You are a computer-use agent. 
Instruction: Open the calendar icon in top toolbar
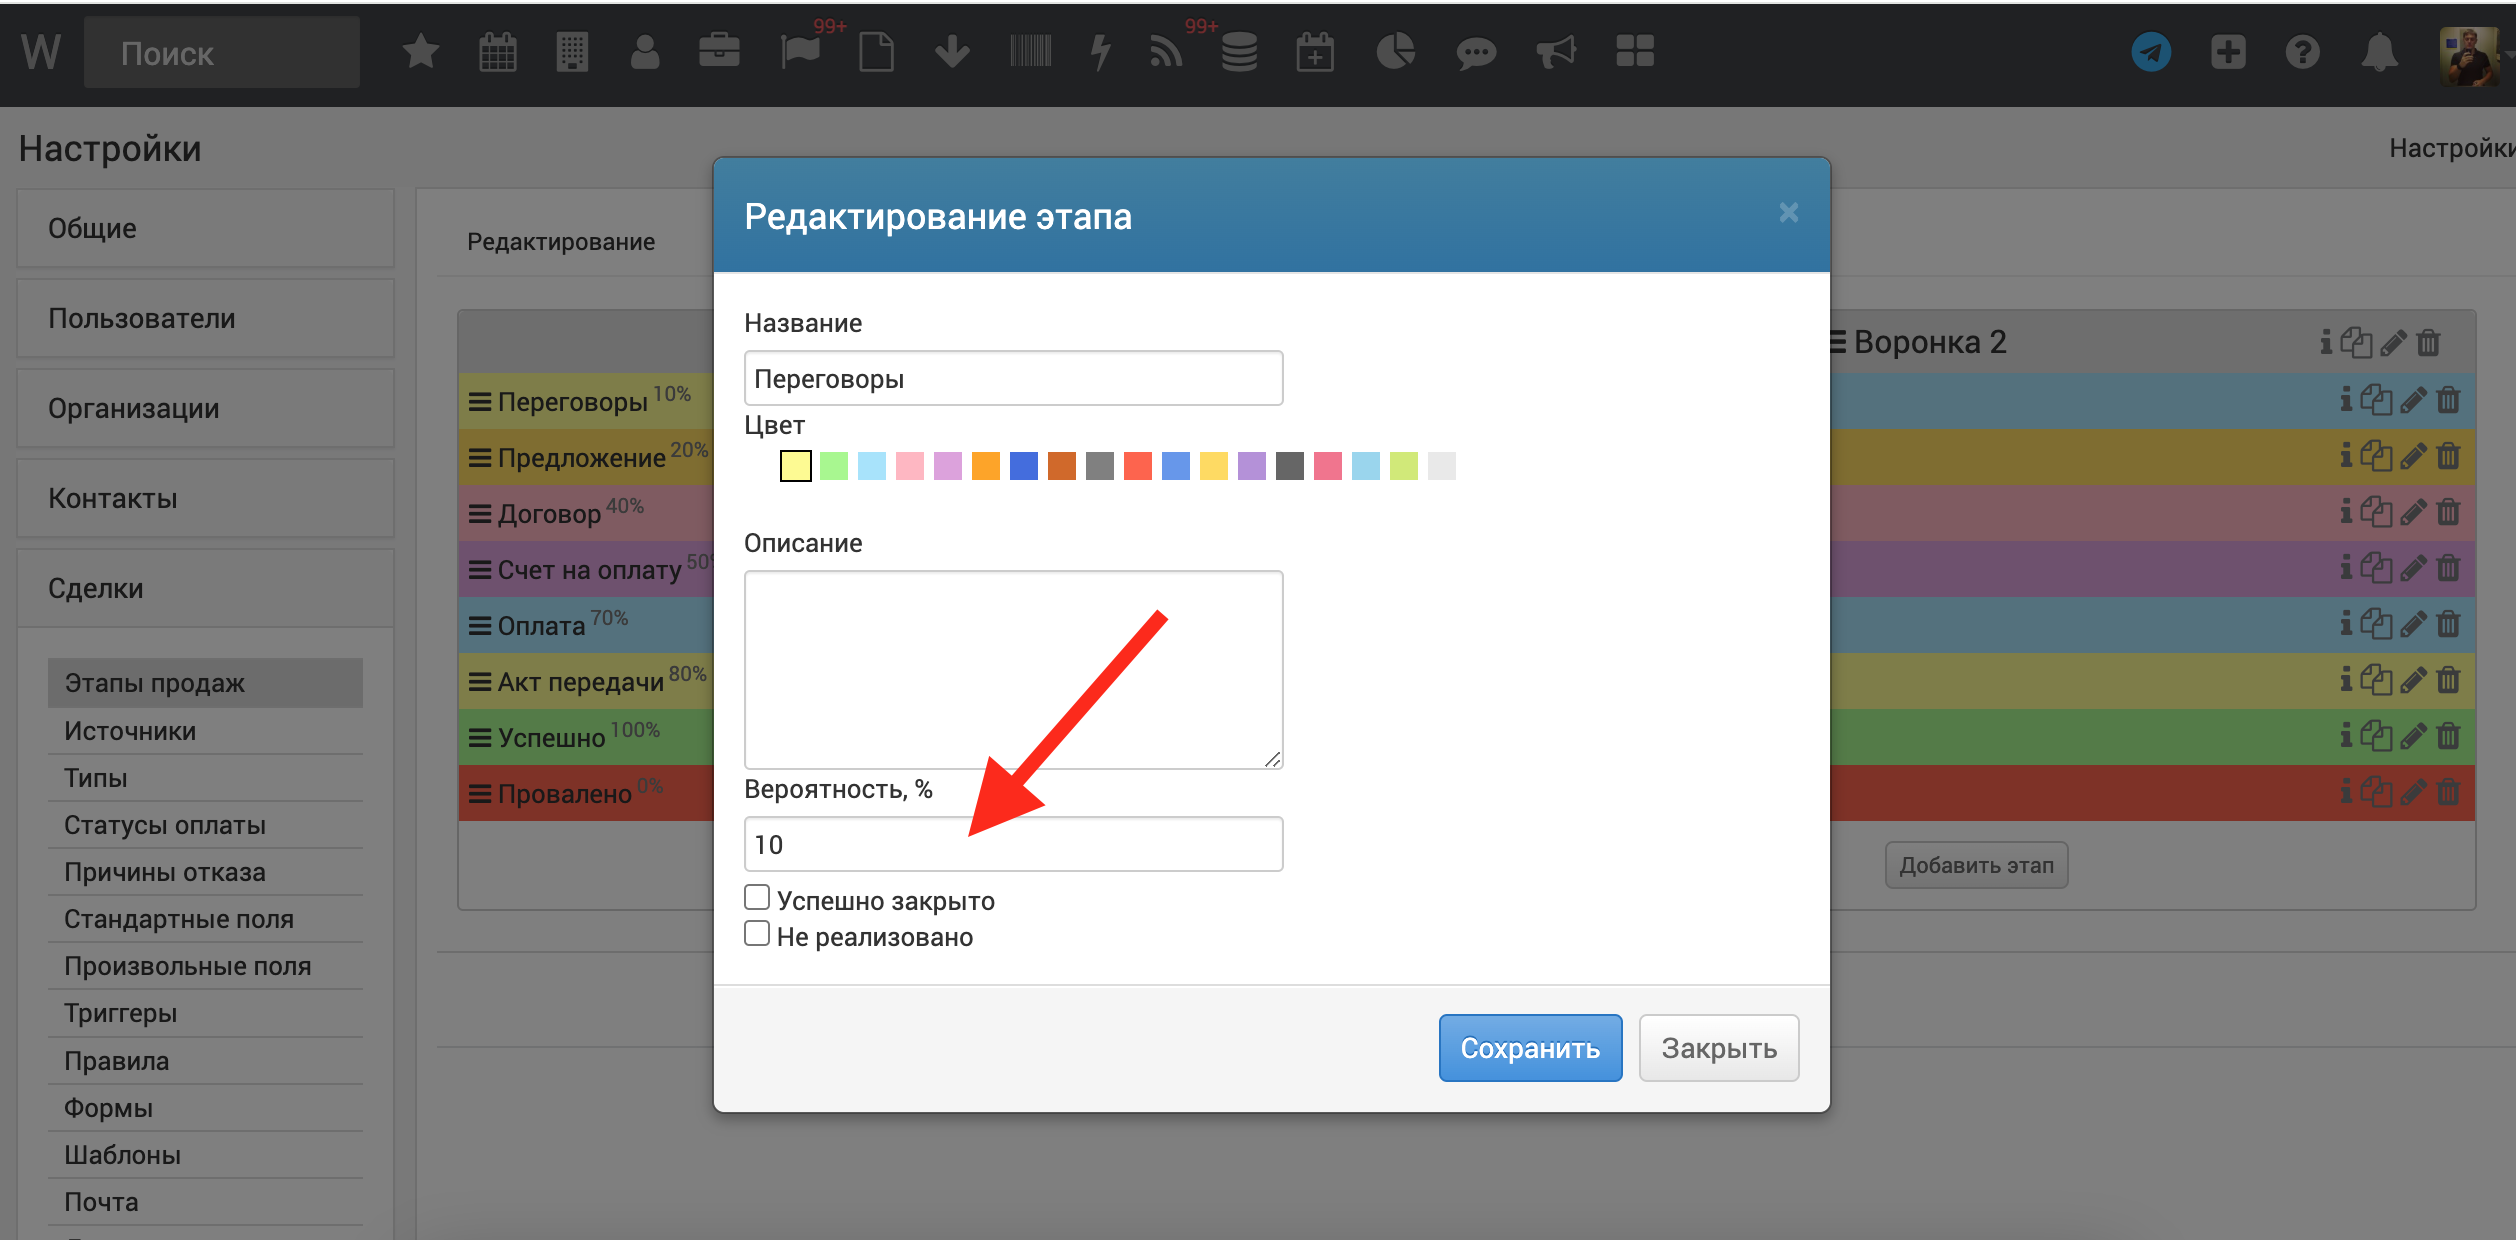tap(497, 52)
